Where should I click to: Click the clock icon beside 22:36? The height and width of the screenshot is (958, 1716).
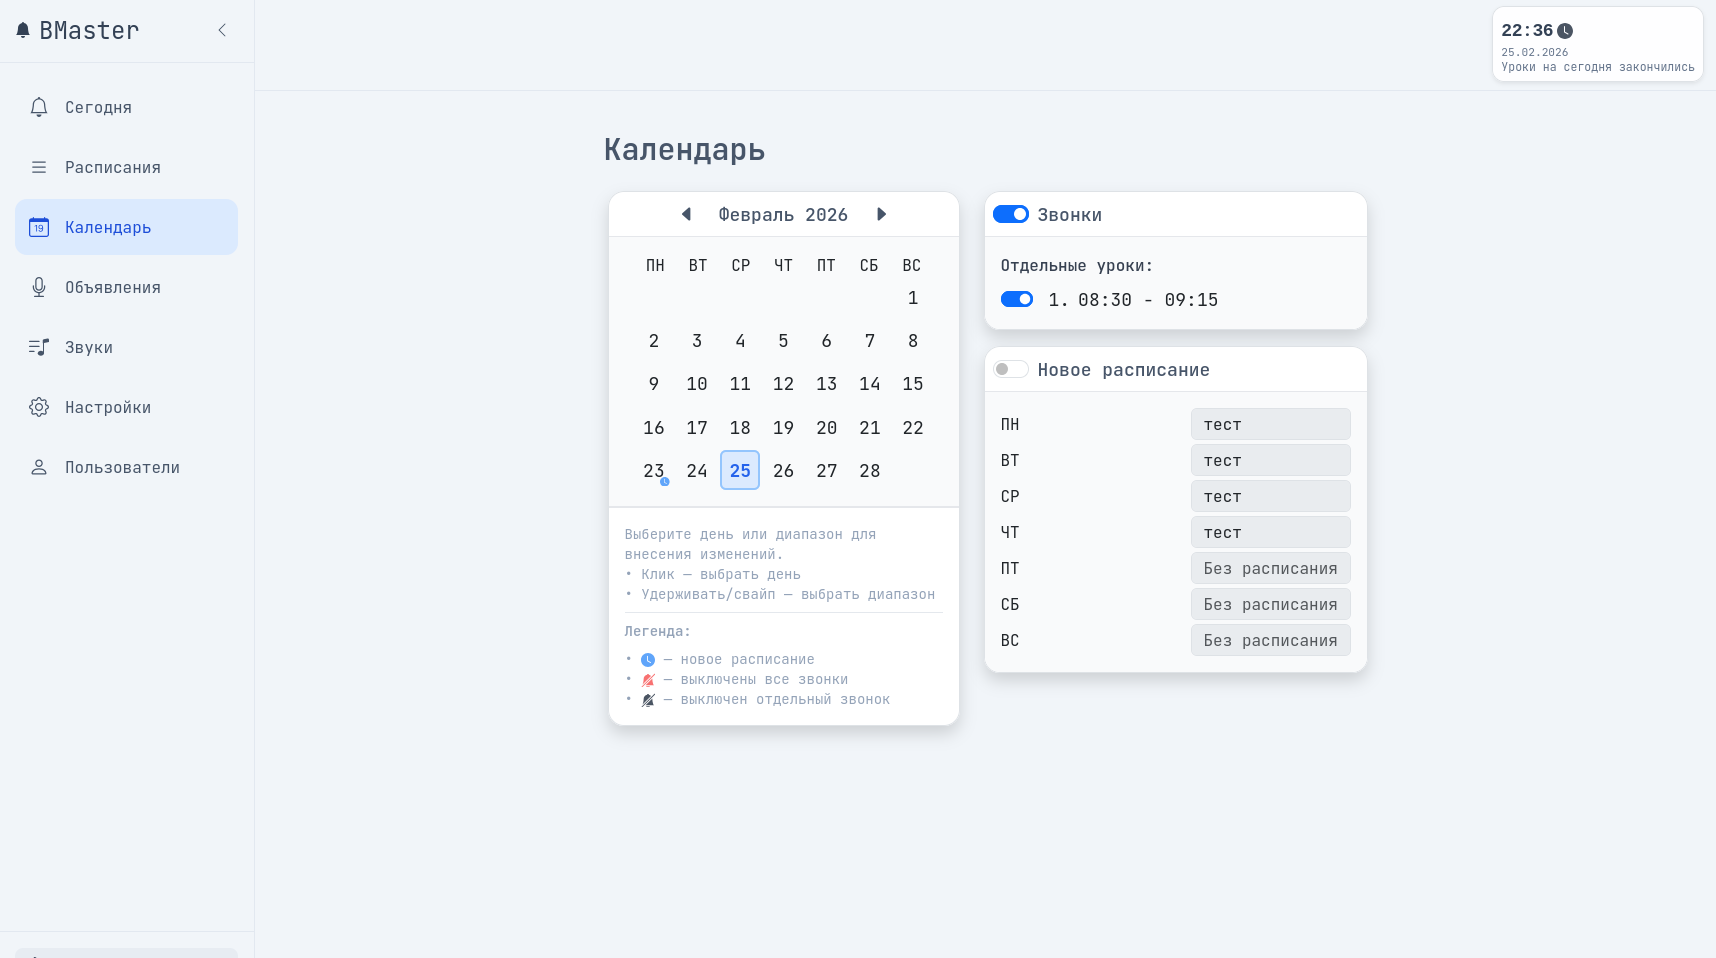pos(1565,31)
